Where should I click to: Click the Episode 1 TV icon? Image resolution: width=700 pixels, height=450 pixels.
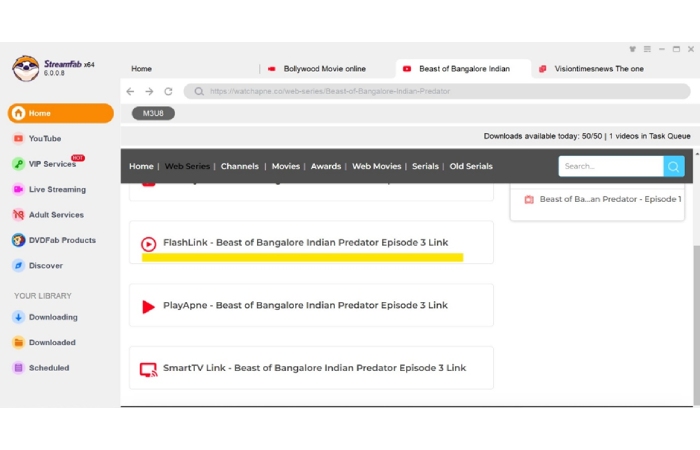[x=529, y=200]
